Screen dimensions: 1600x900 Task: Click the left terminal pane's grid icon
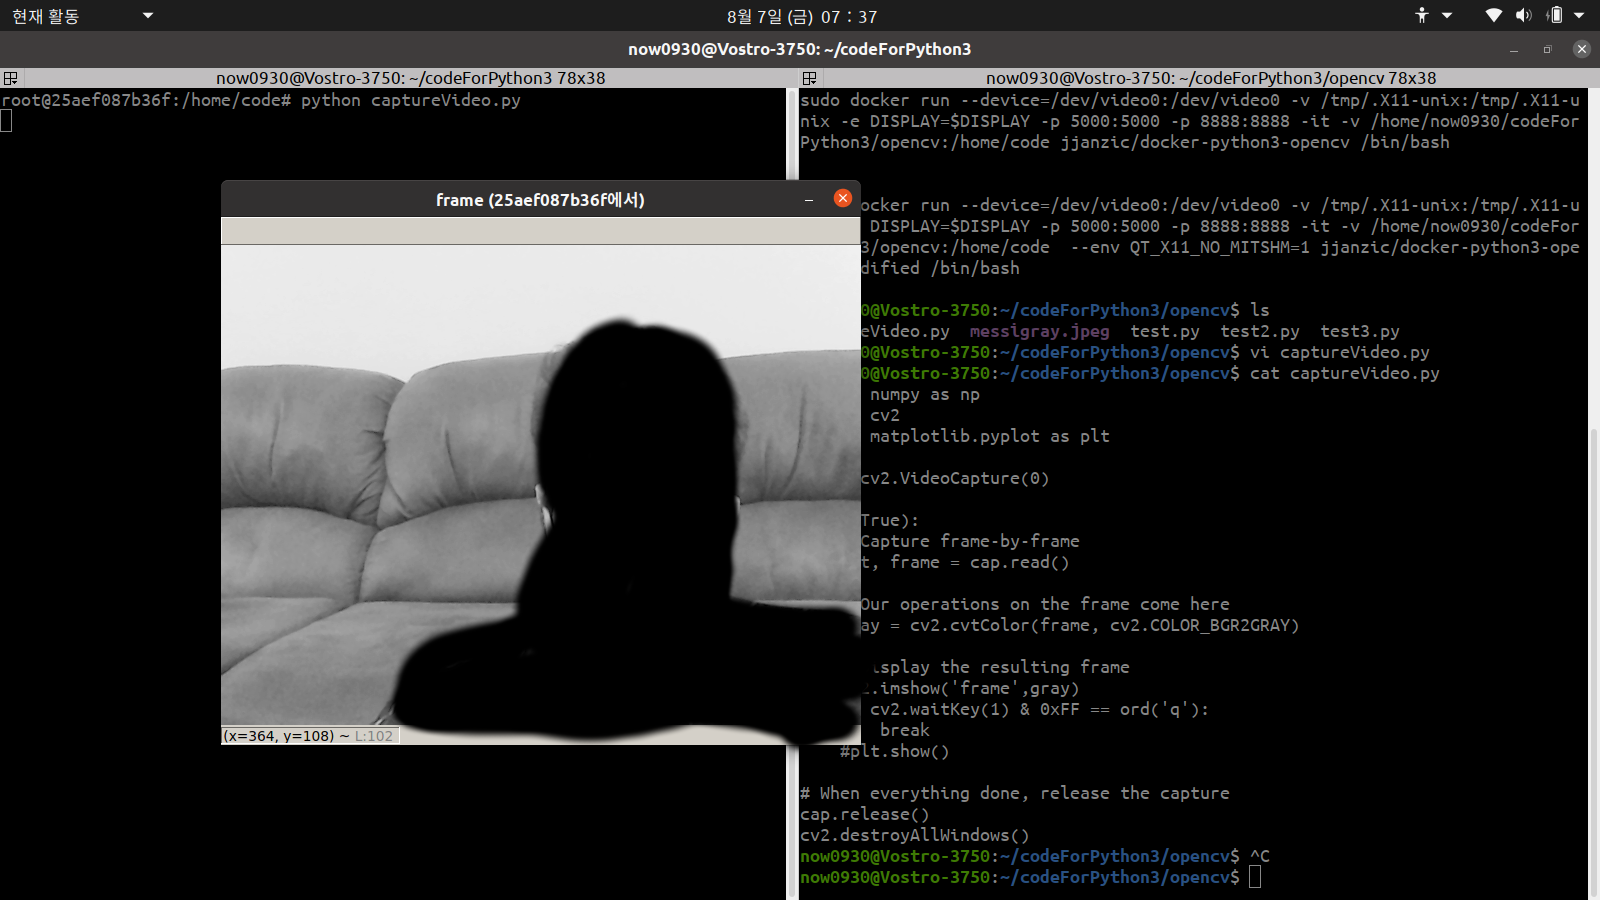click(10, 78)
